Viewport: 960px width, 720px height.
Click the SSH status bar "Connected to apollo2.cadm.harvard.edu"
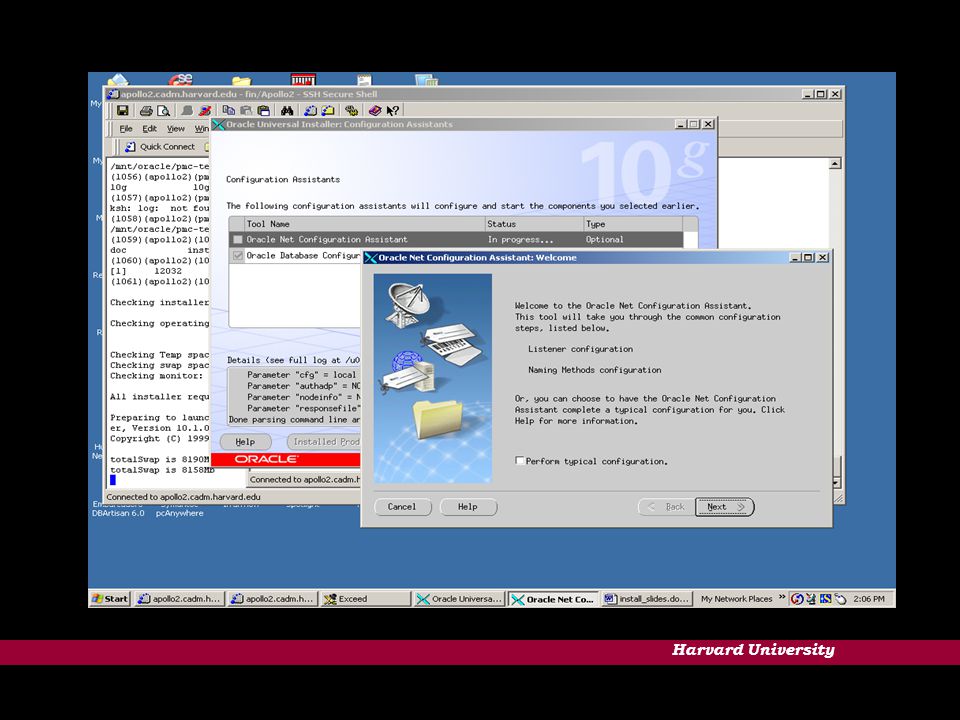click(184, 497)
